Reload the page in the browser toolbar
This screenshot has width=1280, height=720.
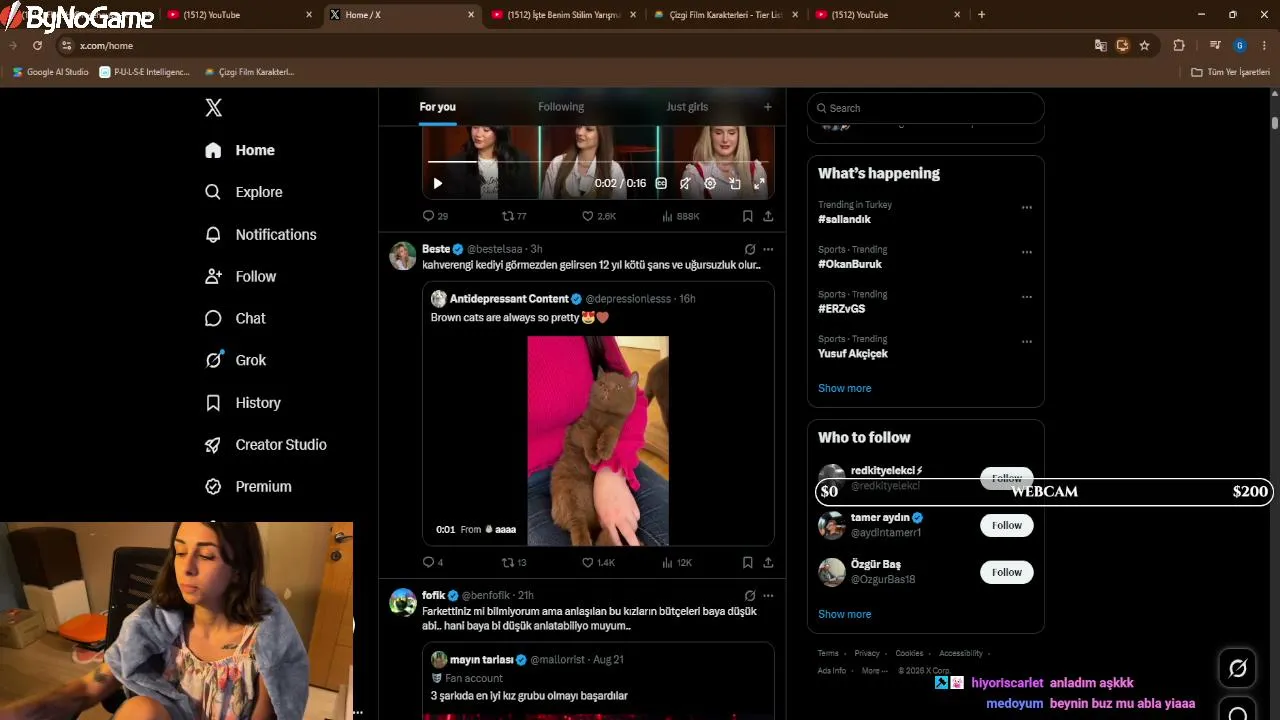coord(37,45)
